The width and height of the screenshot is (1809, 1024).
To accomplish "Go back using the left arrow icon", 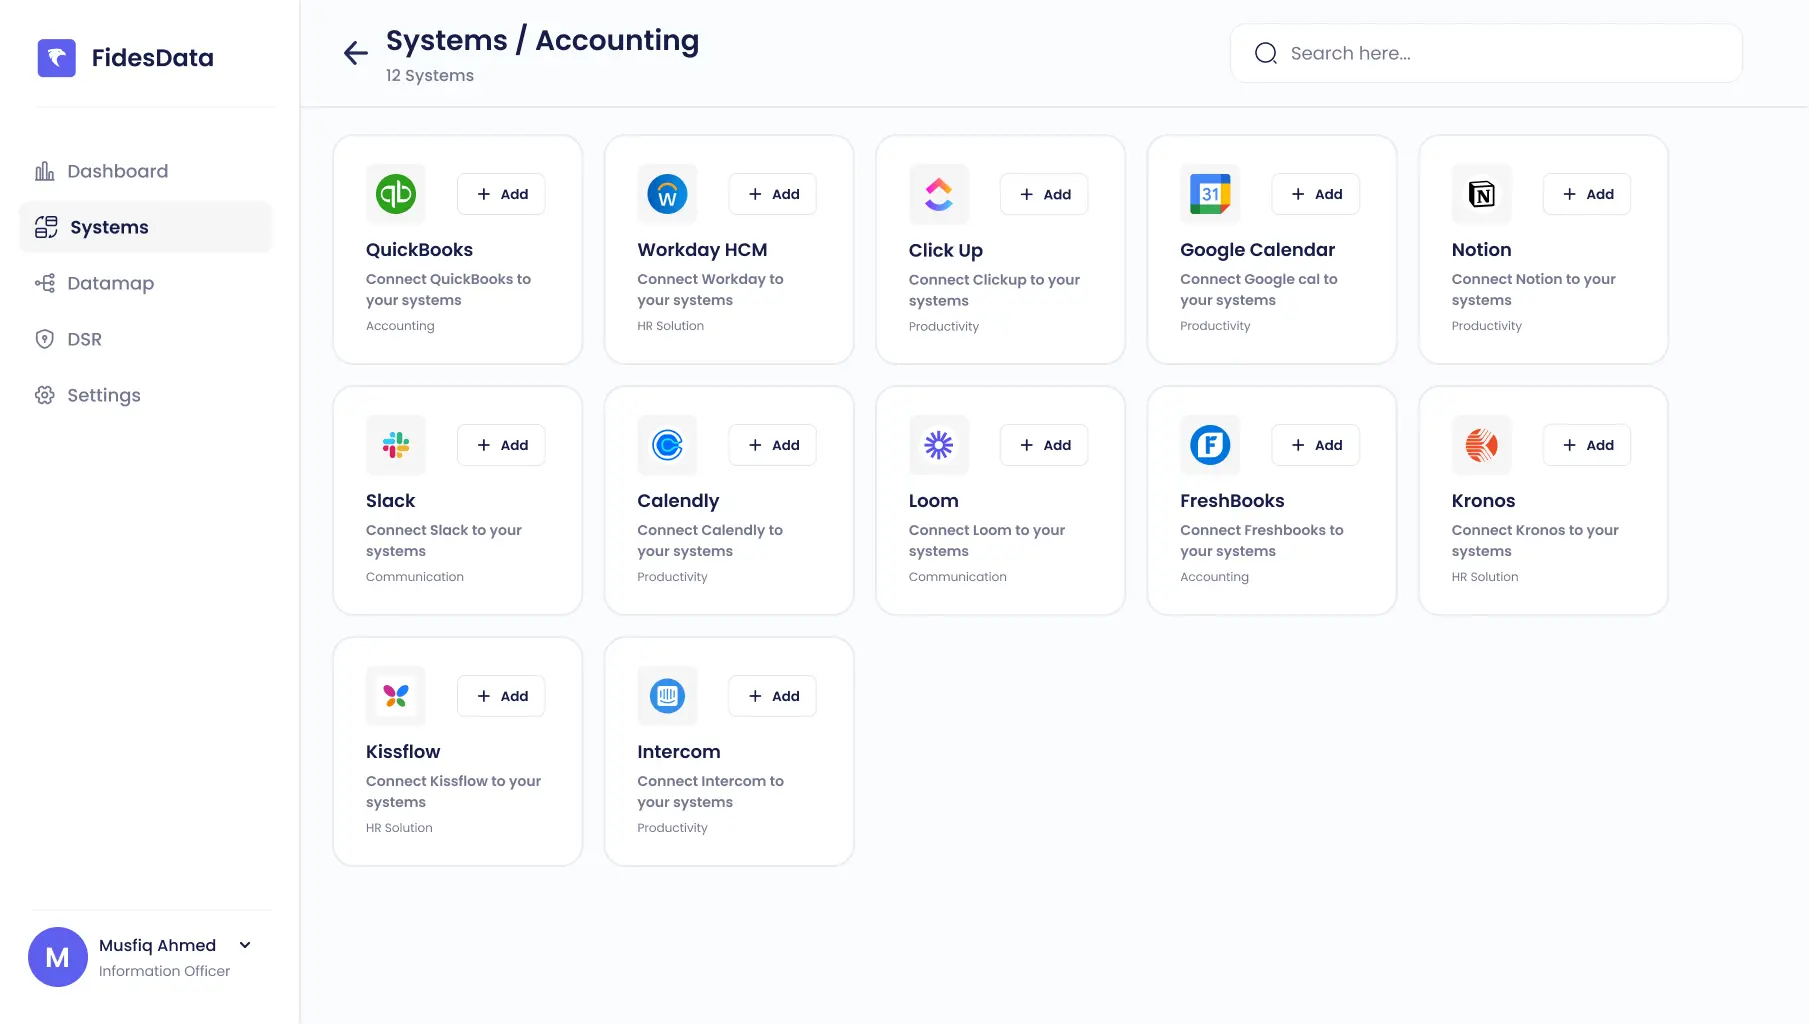I will click(355, 53).
